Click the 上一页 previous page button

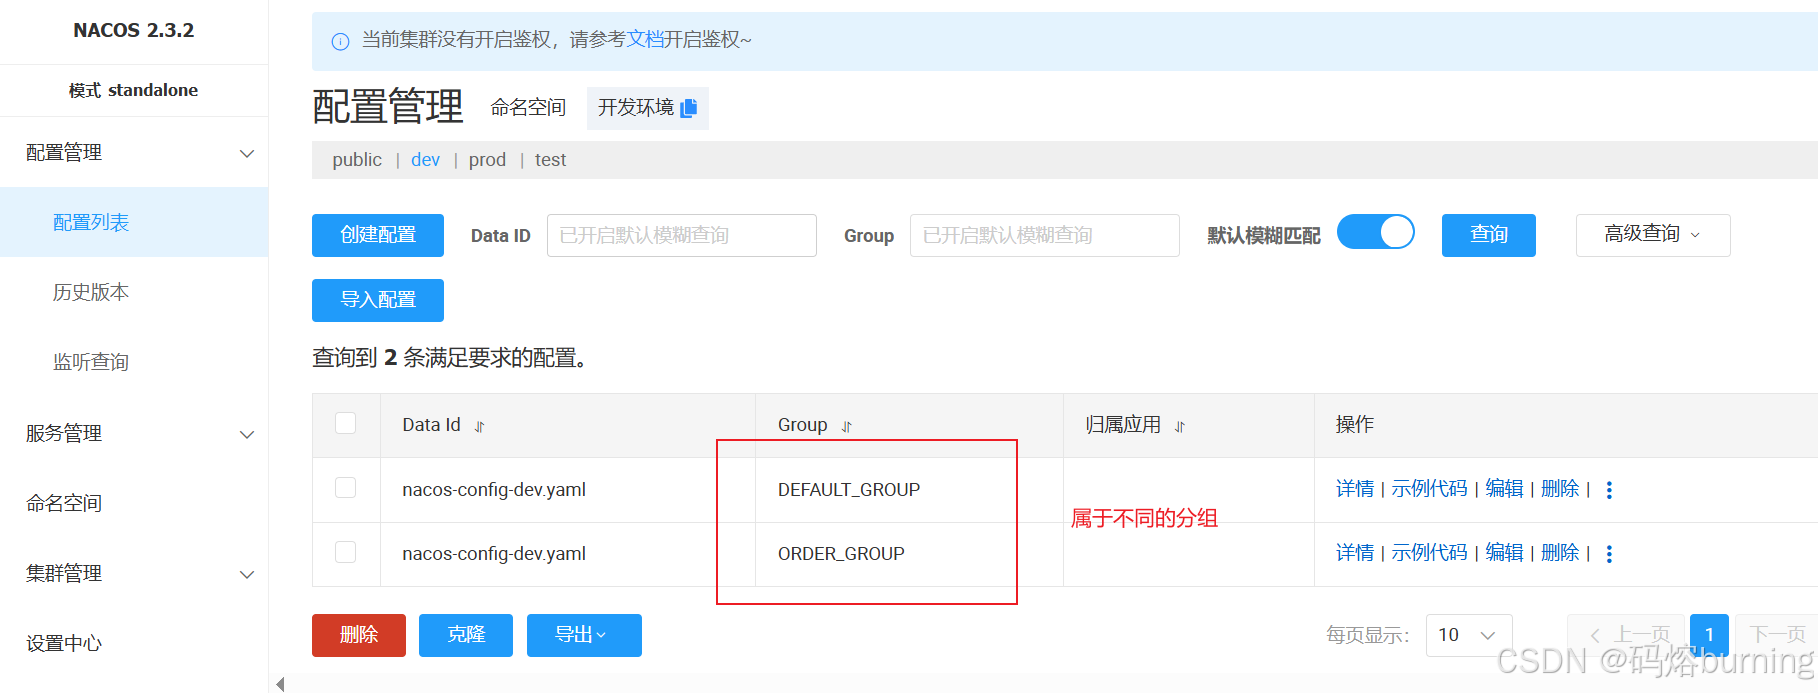point(1627,635)
